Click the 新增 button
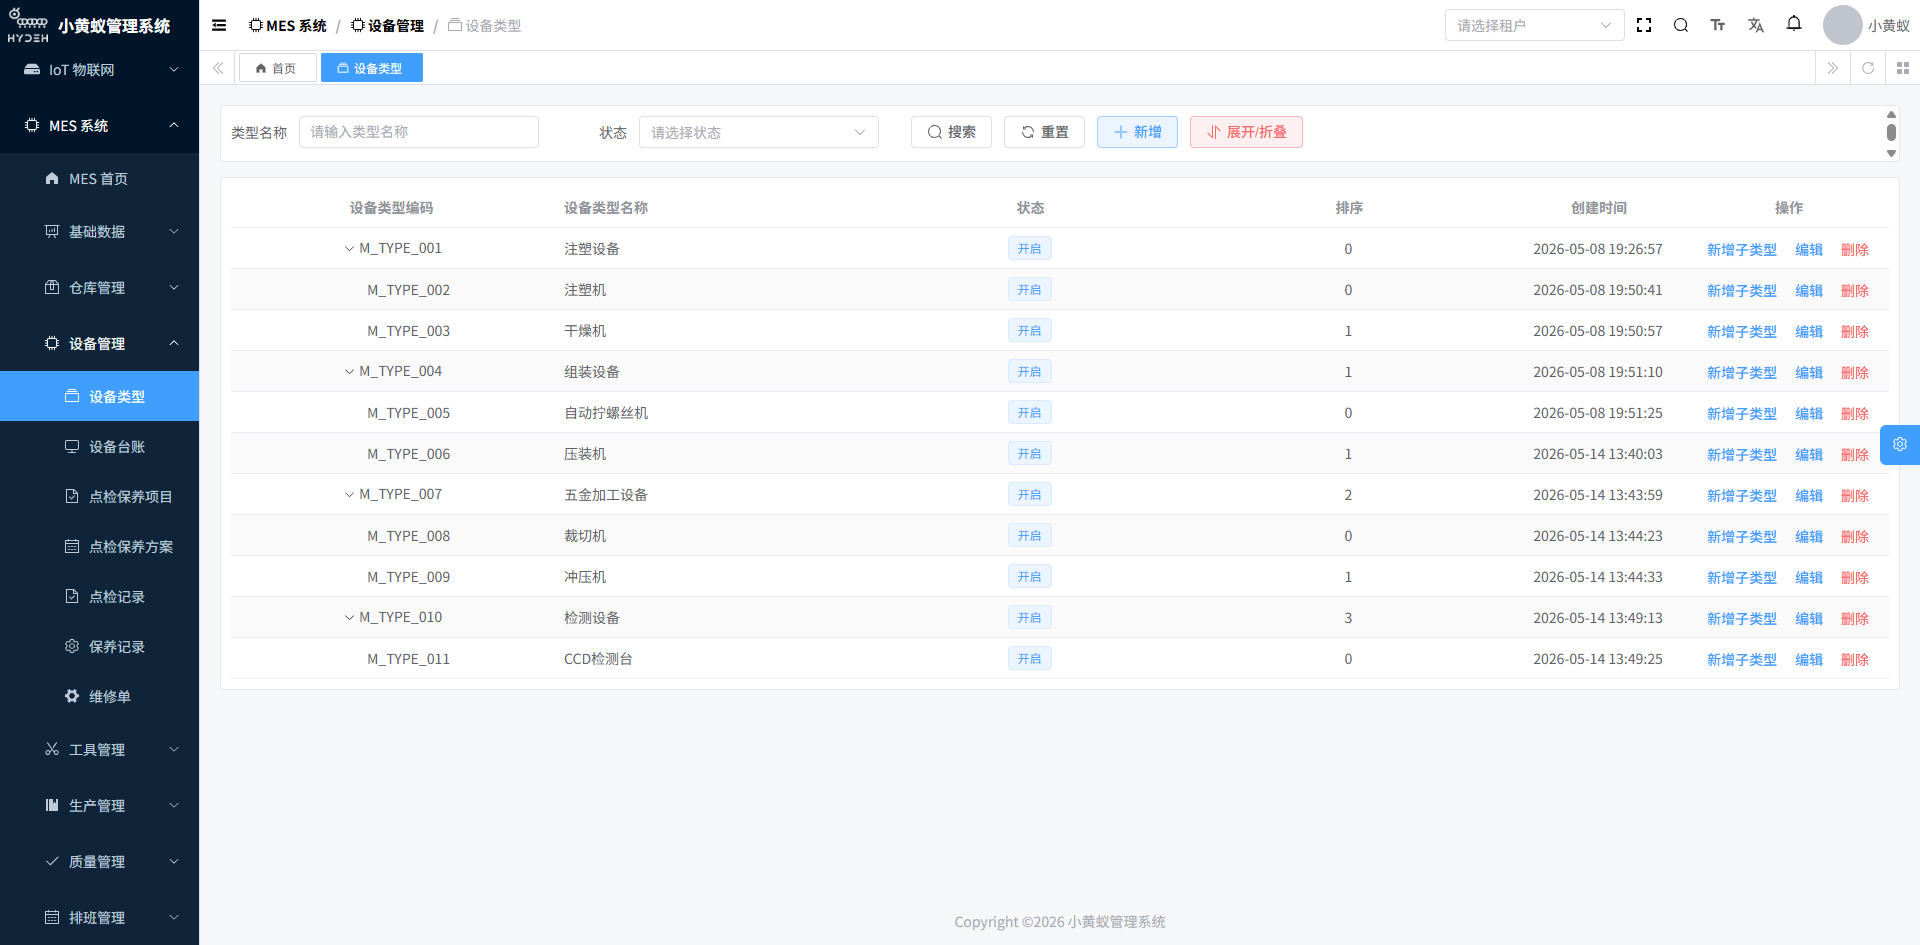The image size is (1920, 945). pyautogui.click(x=1137, y=132)
